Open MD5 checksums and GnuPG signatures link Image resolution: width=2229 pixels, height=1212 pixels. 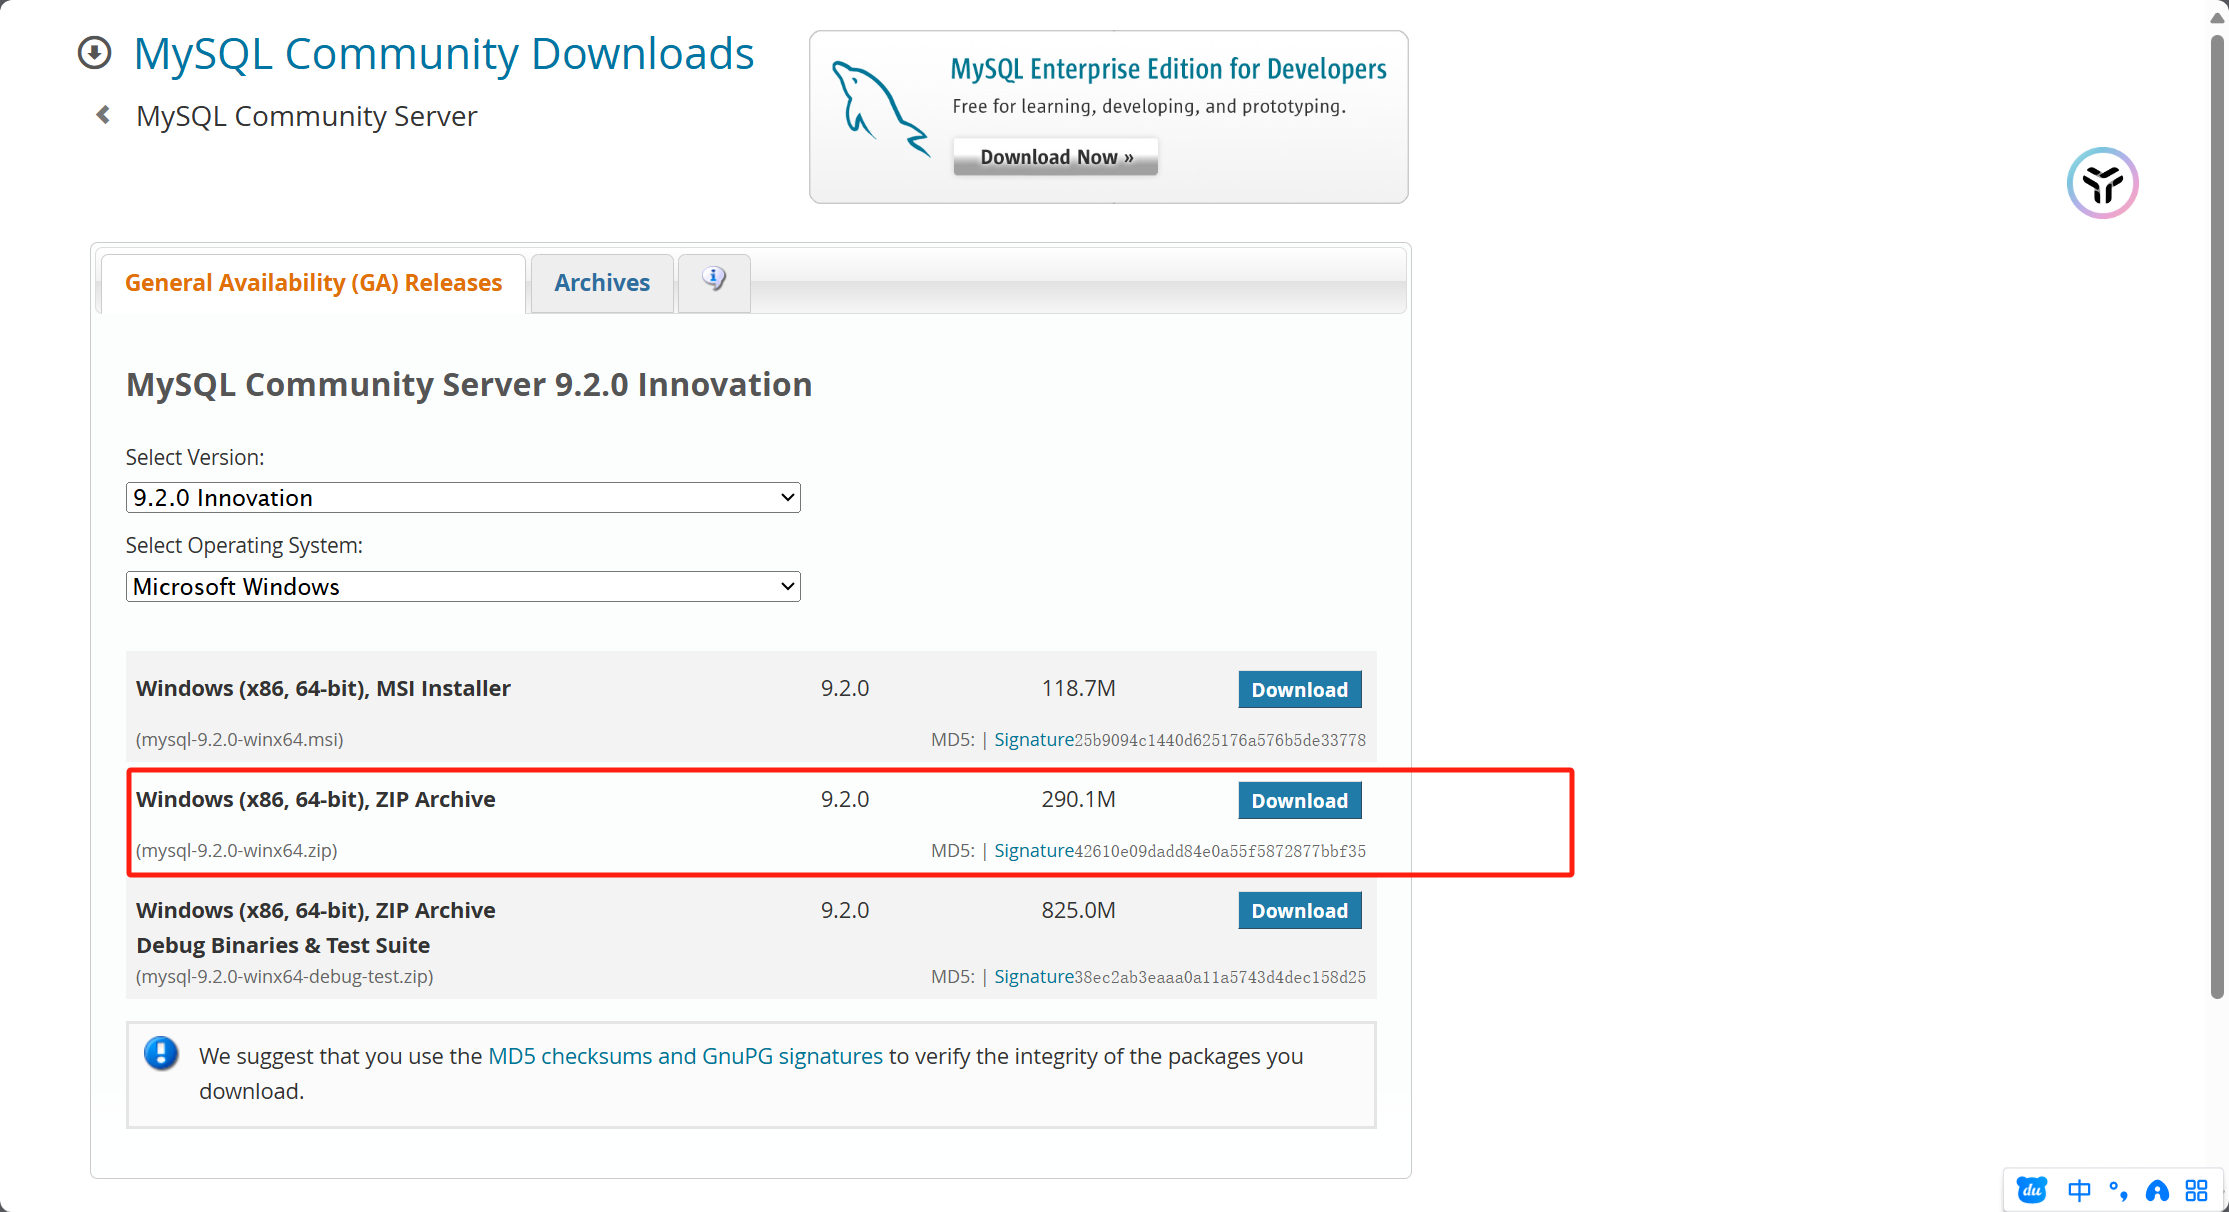coord(685,1056)
